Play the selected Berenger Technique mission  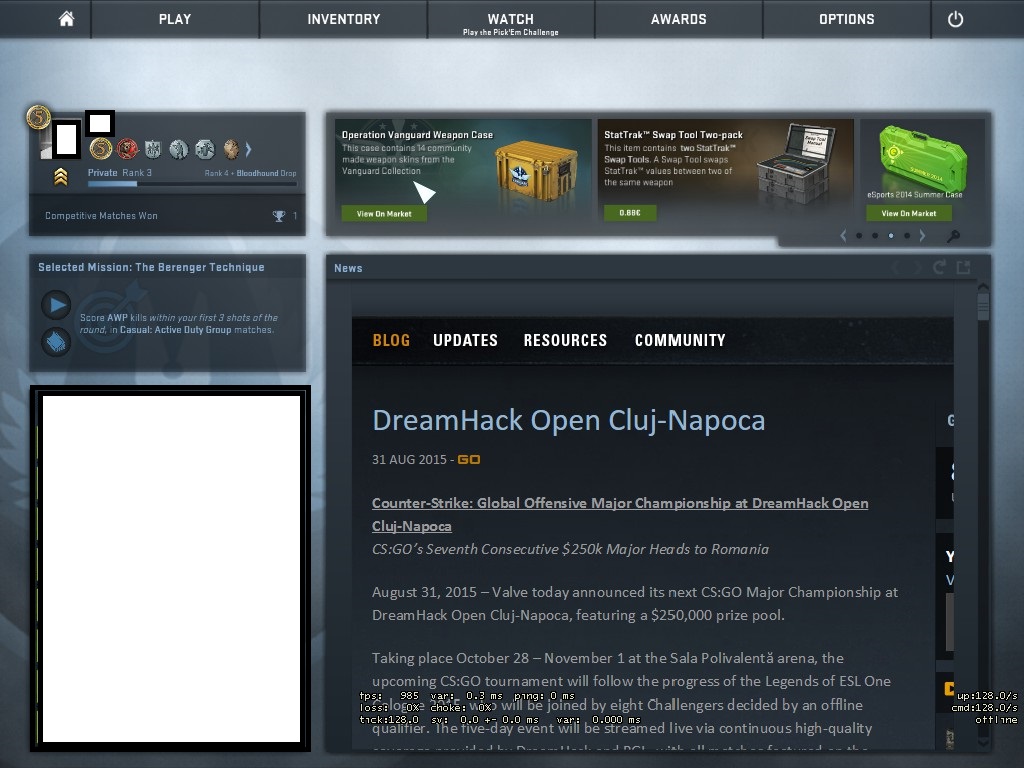(57, 305)
